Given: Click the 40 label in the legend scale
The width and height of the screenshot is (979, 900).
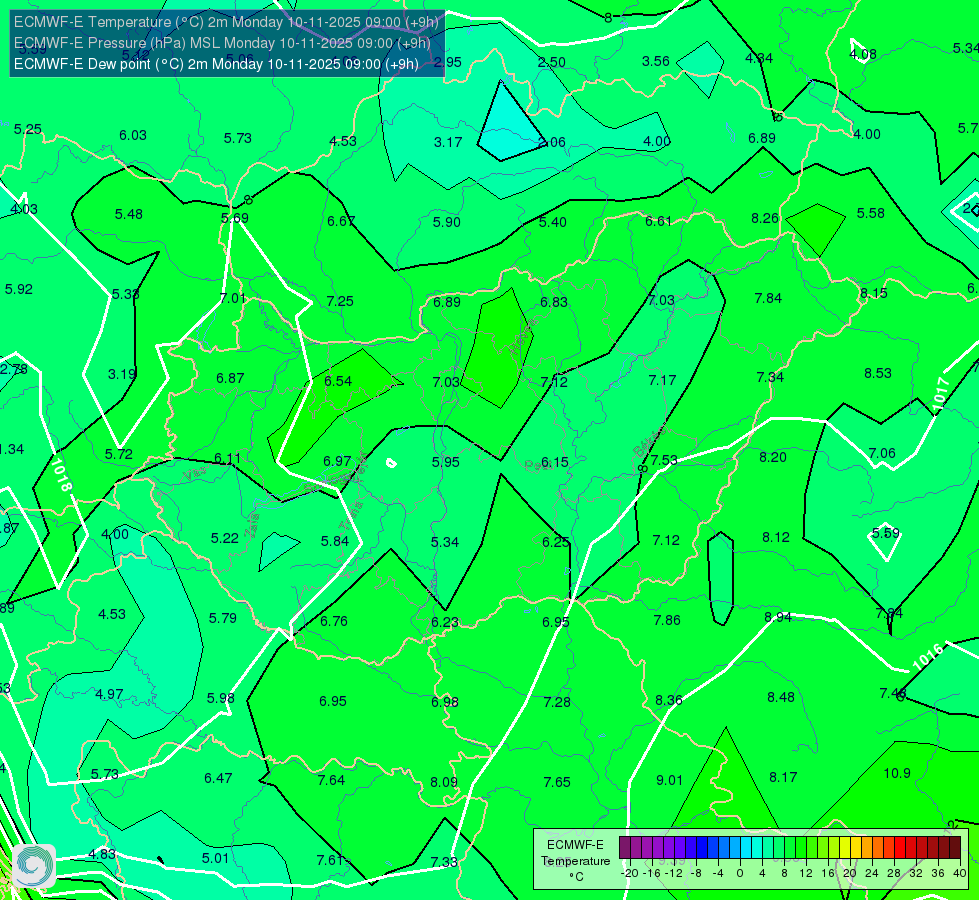Looking at the screenshot, I should pyautogui.click(x=960, y=873).
